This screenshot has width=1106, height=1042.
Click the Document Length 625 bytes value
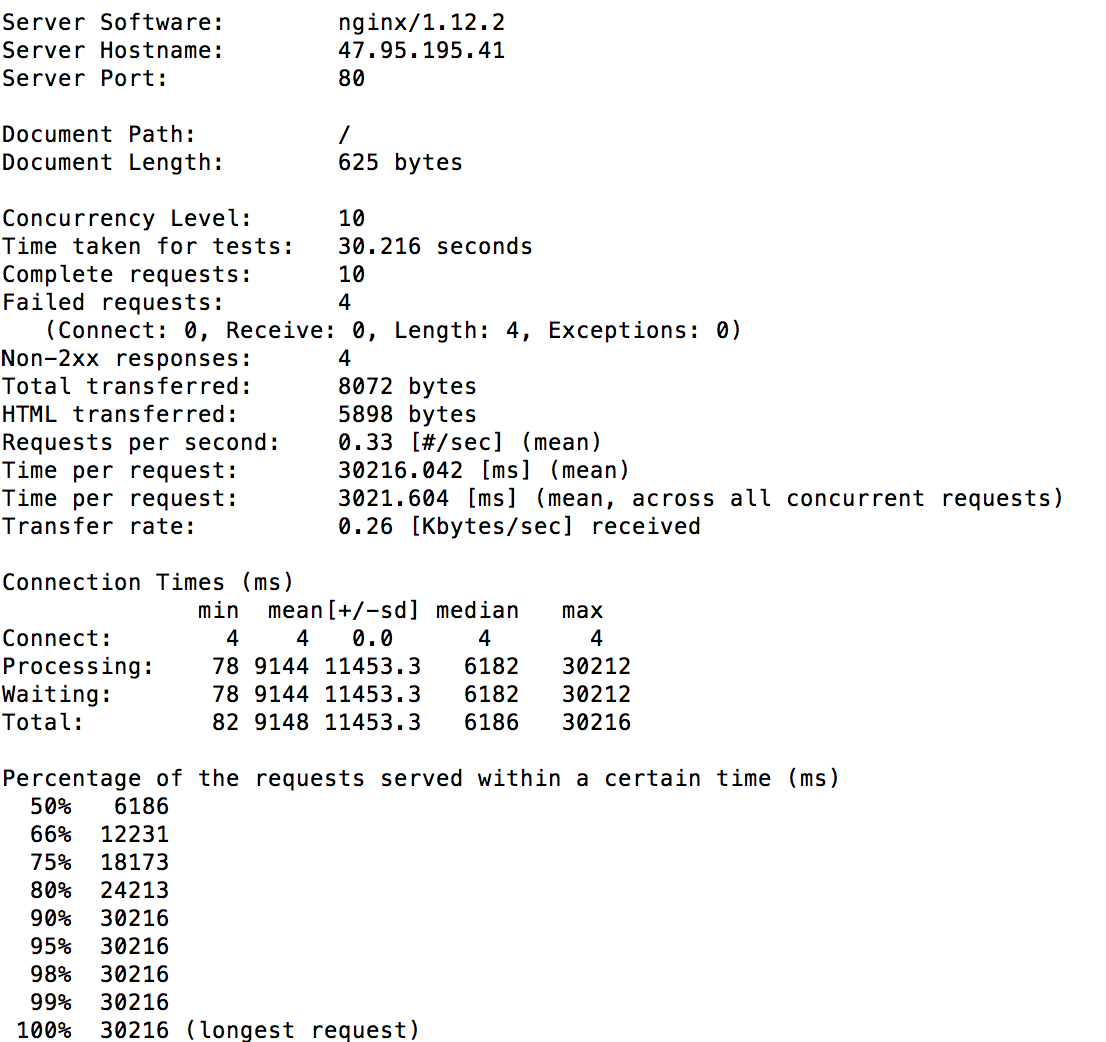(400, 163)
